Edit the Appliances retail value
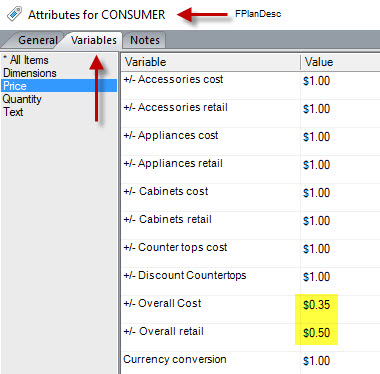 point(316,165)
